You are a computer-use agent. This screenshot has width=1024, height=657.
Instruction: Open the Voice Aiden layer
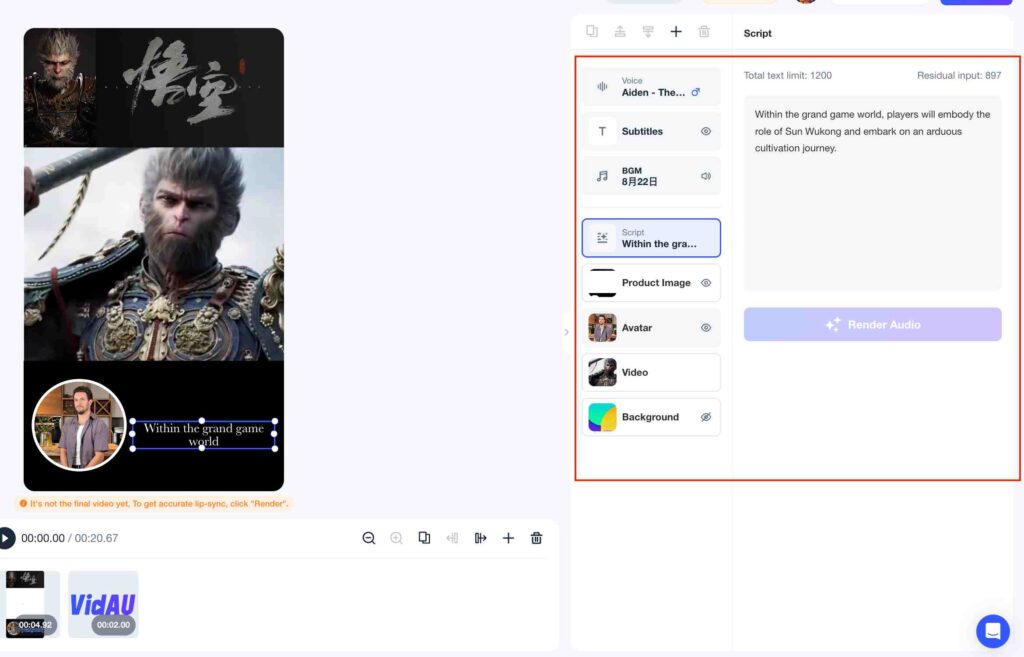point(651,86)
